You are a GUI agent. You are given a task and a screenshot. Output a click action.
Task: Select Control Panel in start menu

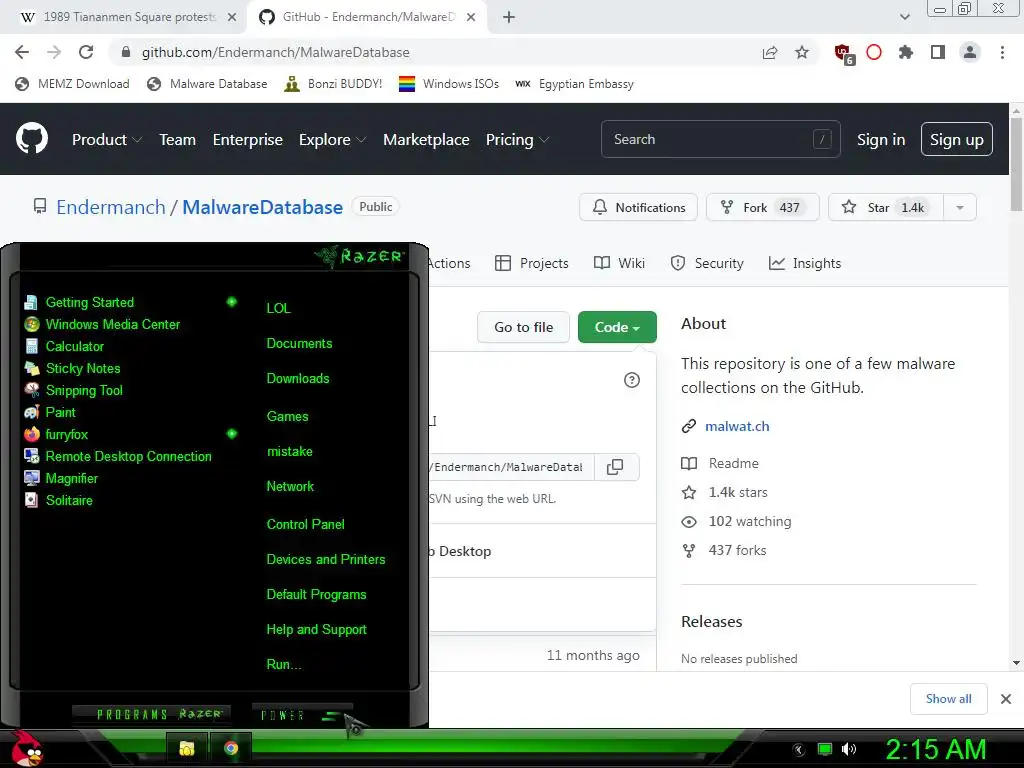306,524
